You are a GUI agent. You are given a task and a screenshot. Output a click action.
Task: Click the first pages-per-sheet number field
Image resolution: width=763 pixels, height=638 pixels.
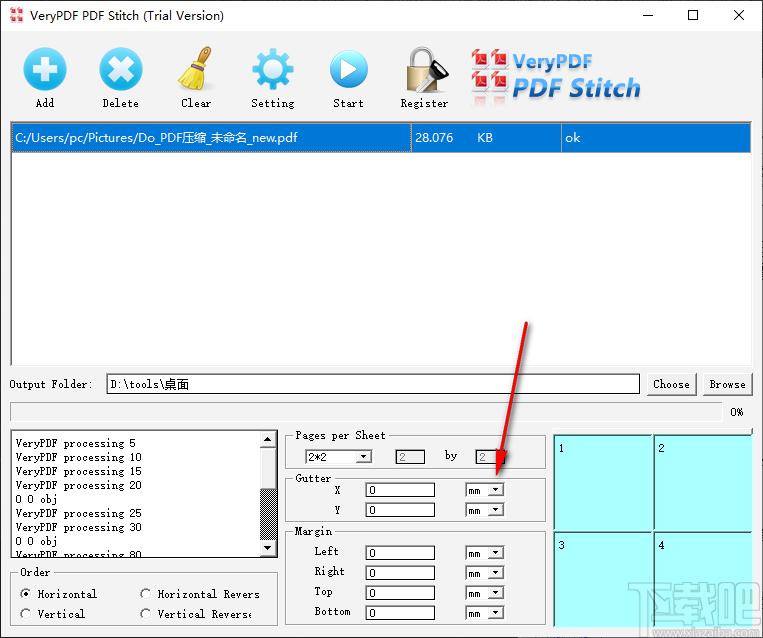click(410, 456)
